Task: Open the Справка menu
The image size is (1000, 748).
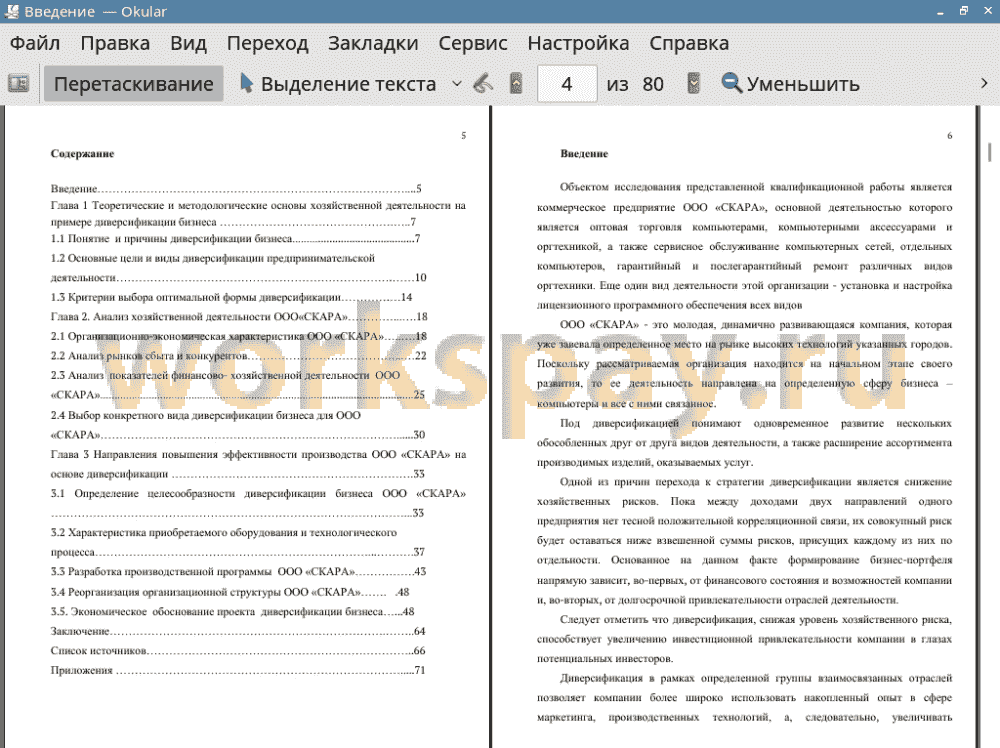Action: pos(689,43)
